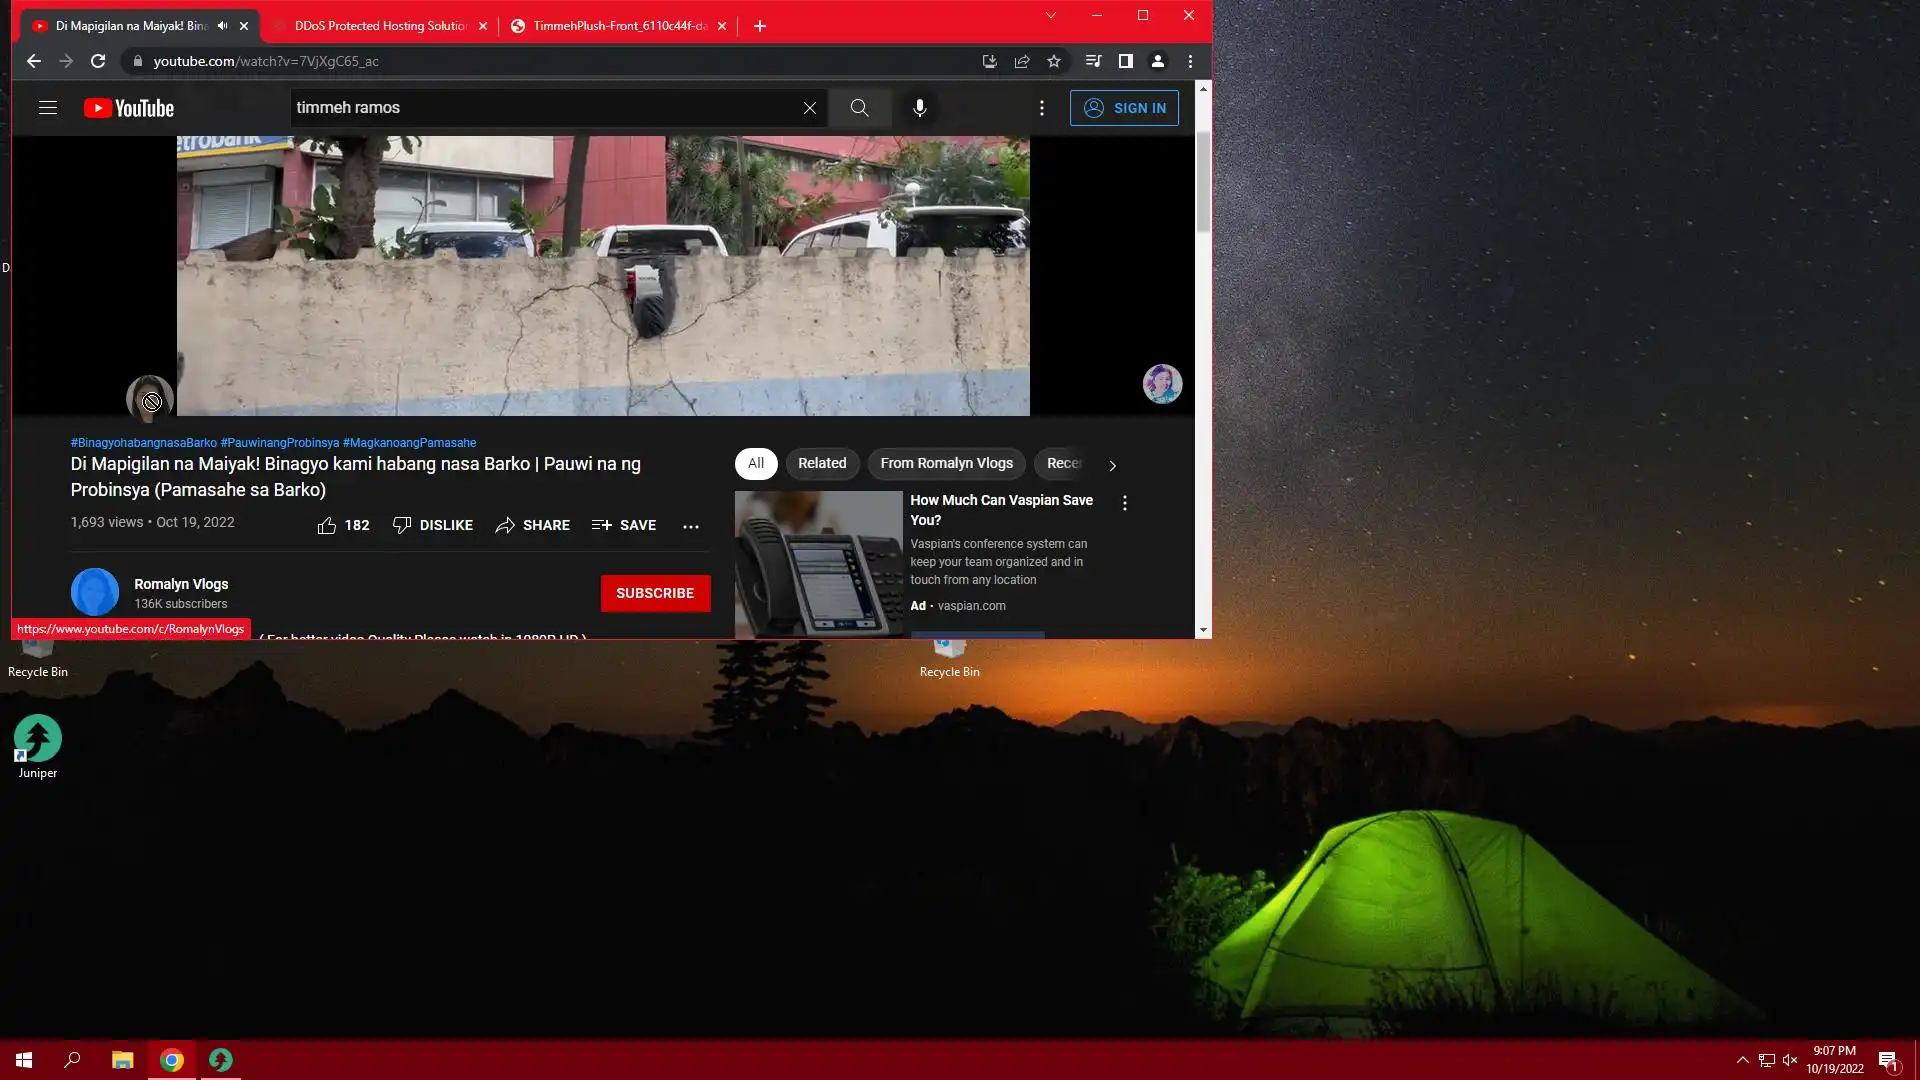Click the YouTube hamburger guide menu icon
The width and height of the screenshot is (1920, 1080).
point(48,108)
